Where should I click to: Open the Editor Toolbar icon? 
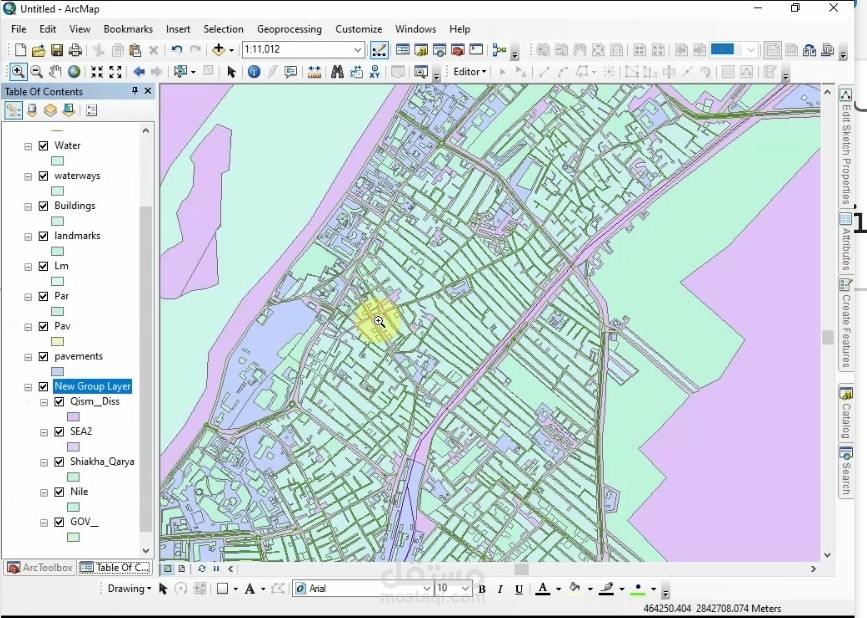[379, 50]
